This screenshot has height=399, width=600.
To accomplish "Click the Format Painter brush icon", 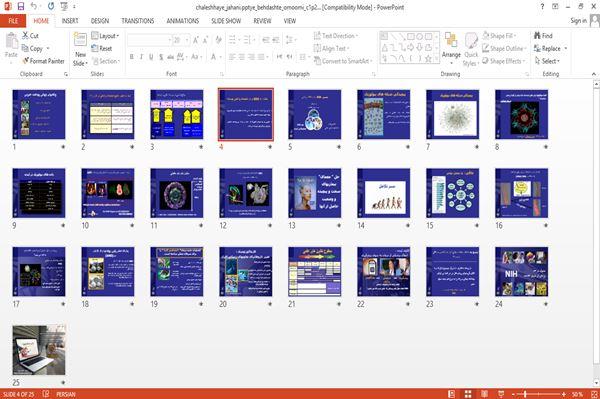I will [x=26, y=61].
